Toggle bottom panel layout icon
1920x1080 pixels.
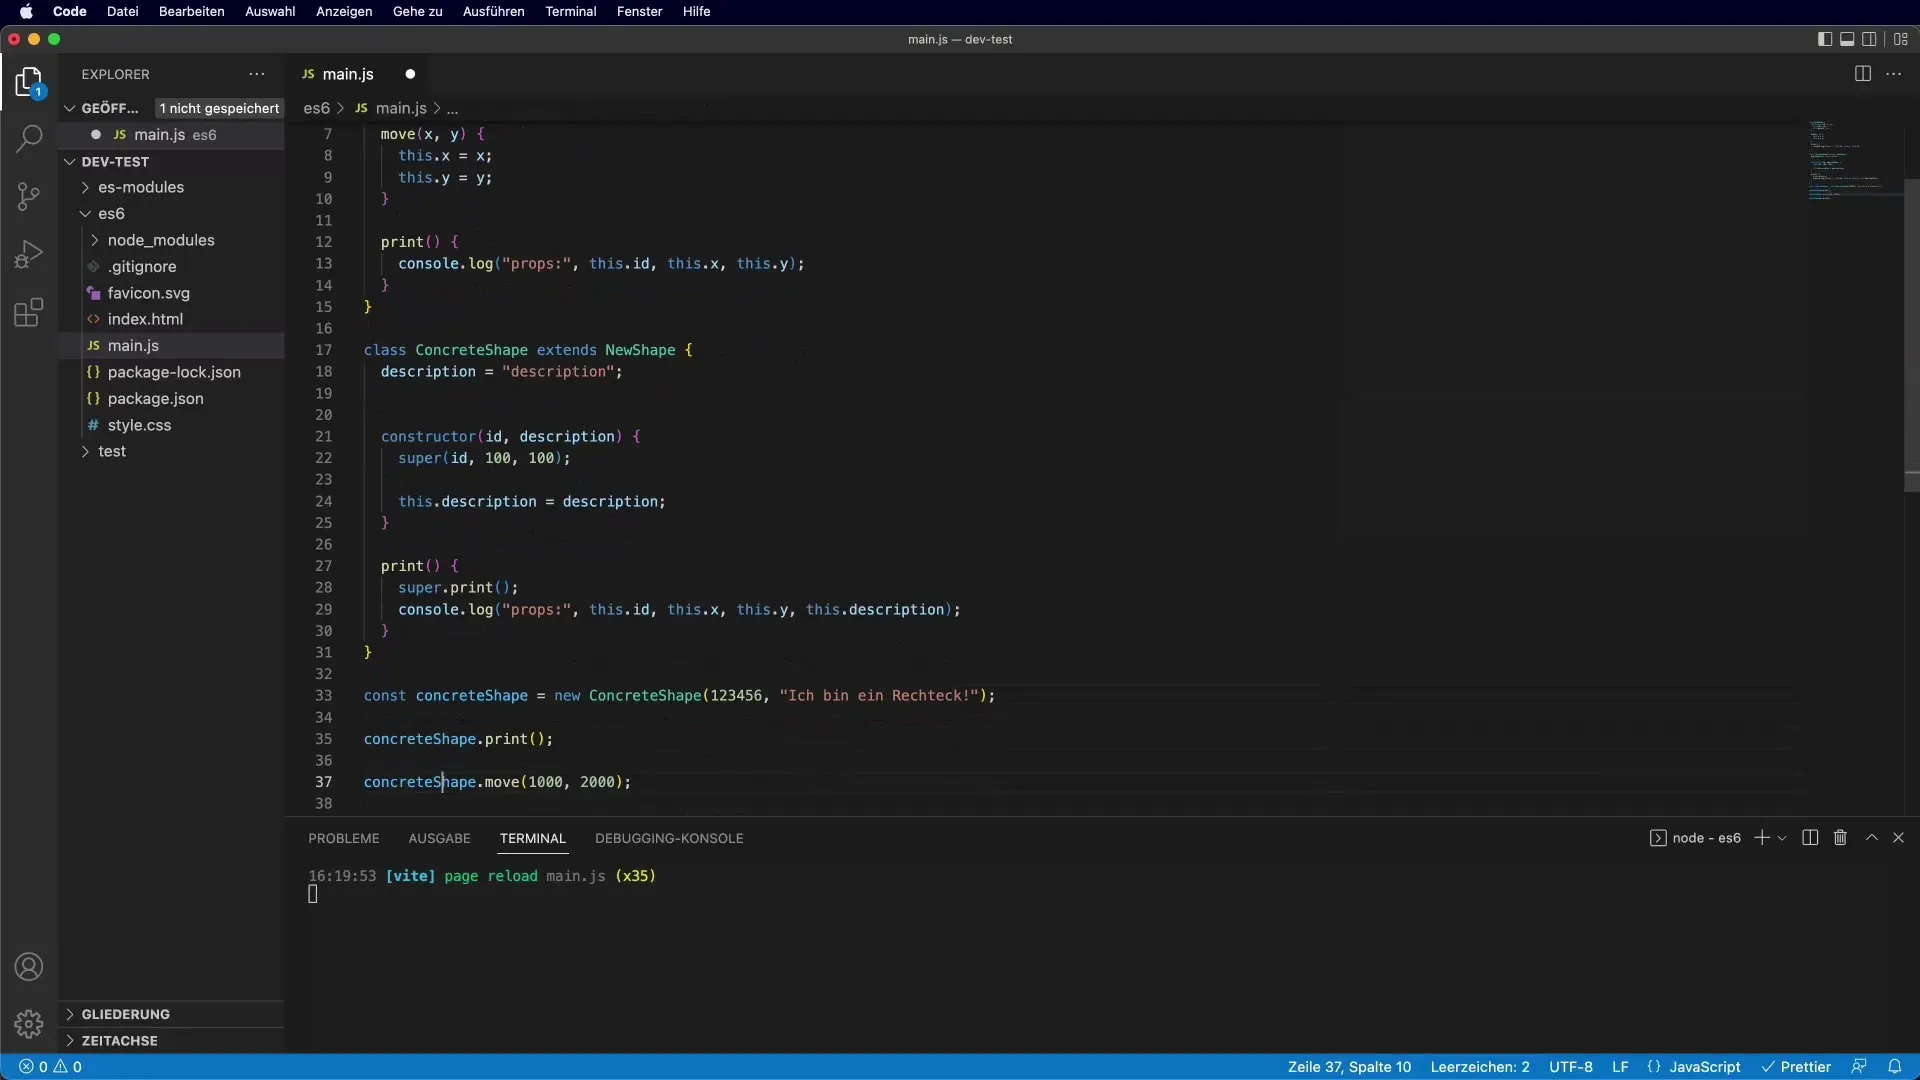[x=1847, y=39]
